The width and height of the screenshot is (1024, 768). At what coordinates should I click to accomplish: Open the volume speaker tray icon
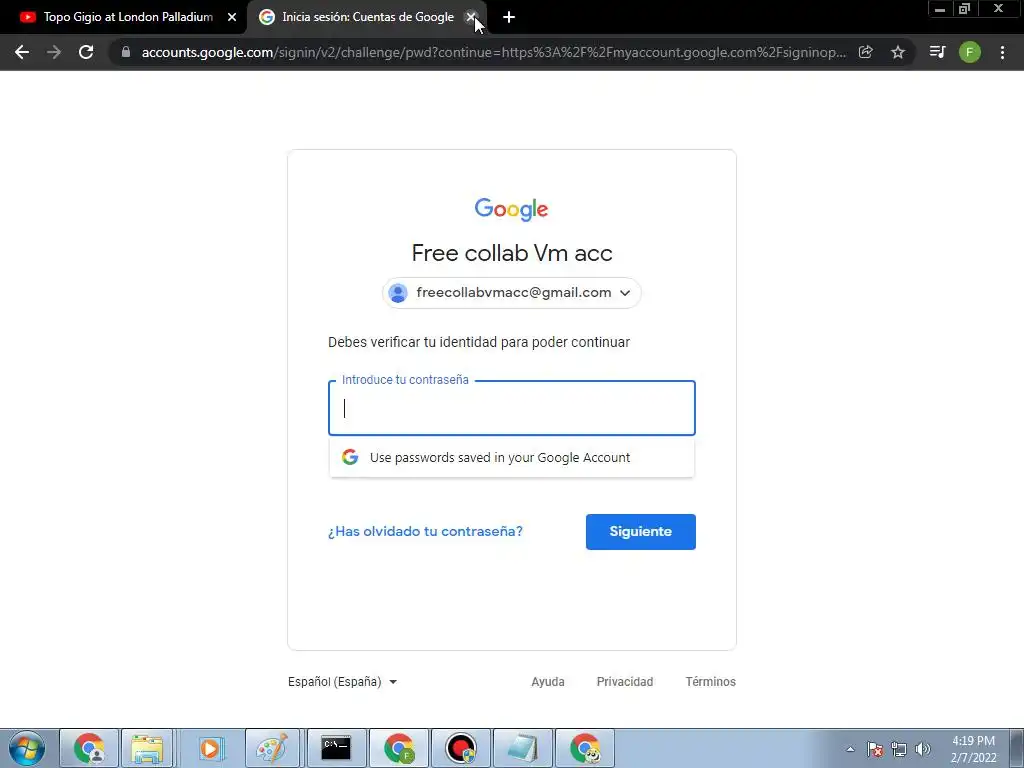(x=923, y=749)
